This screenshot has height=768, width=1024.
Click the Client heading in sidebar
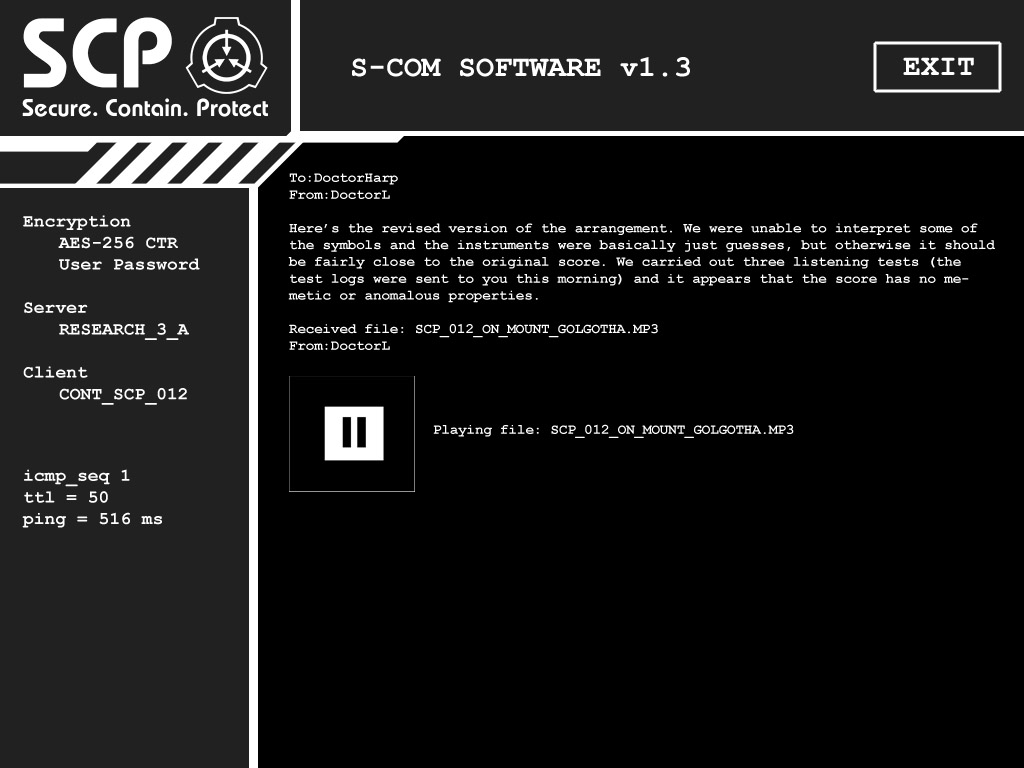coord(55,372)
